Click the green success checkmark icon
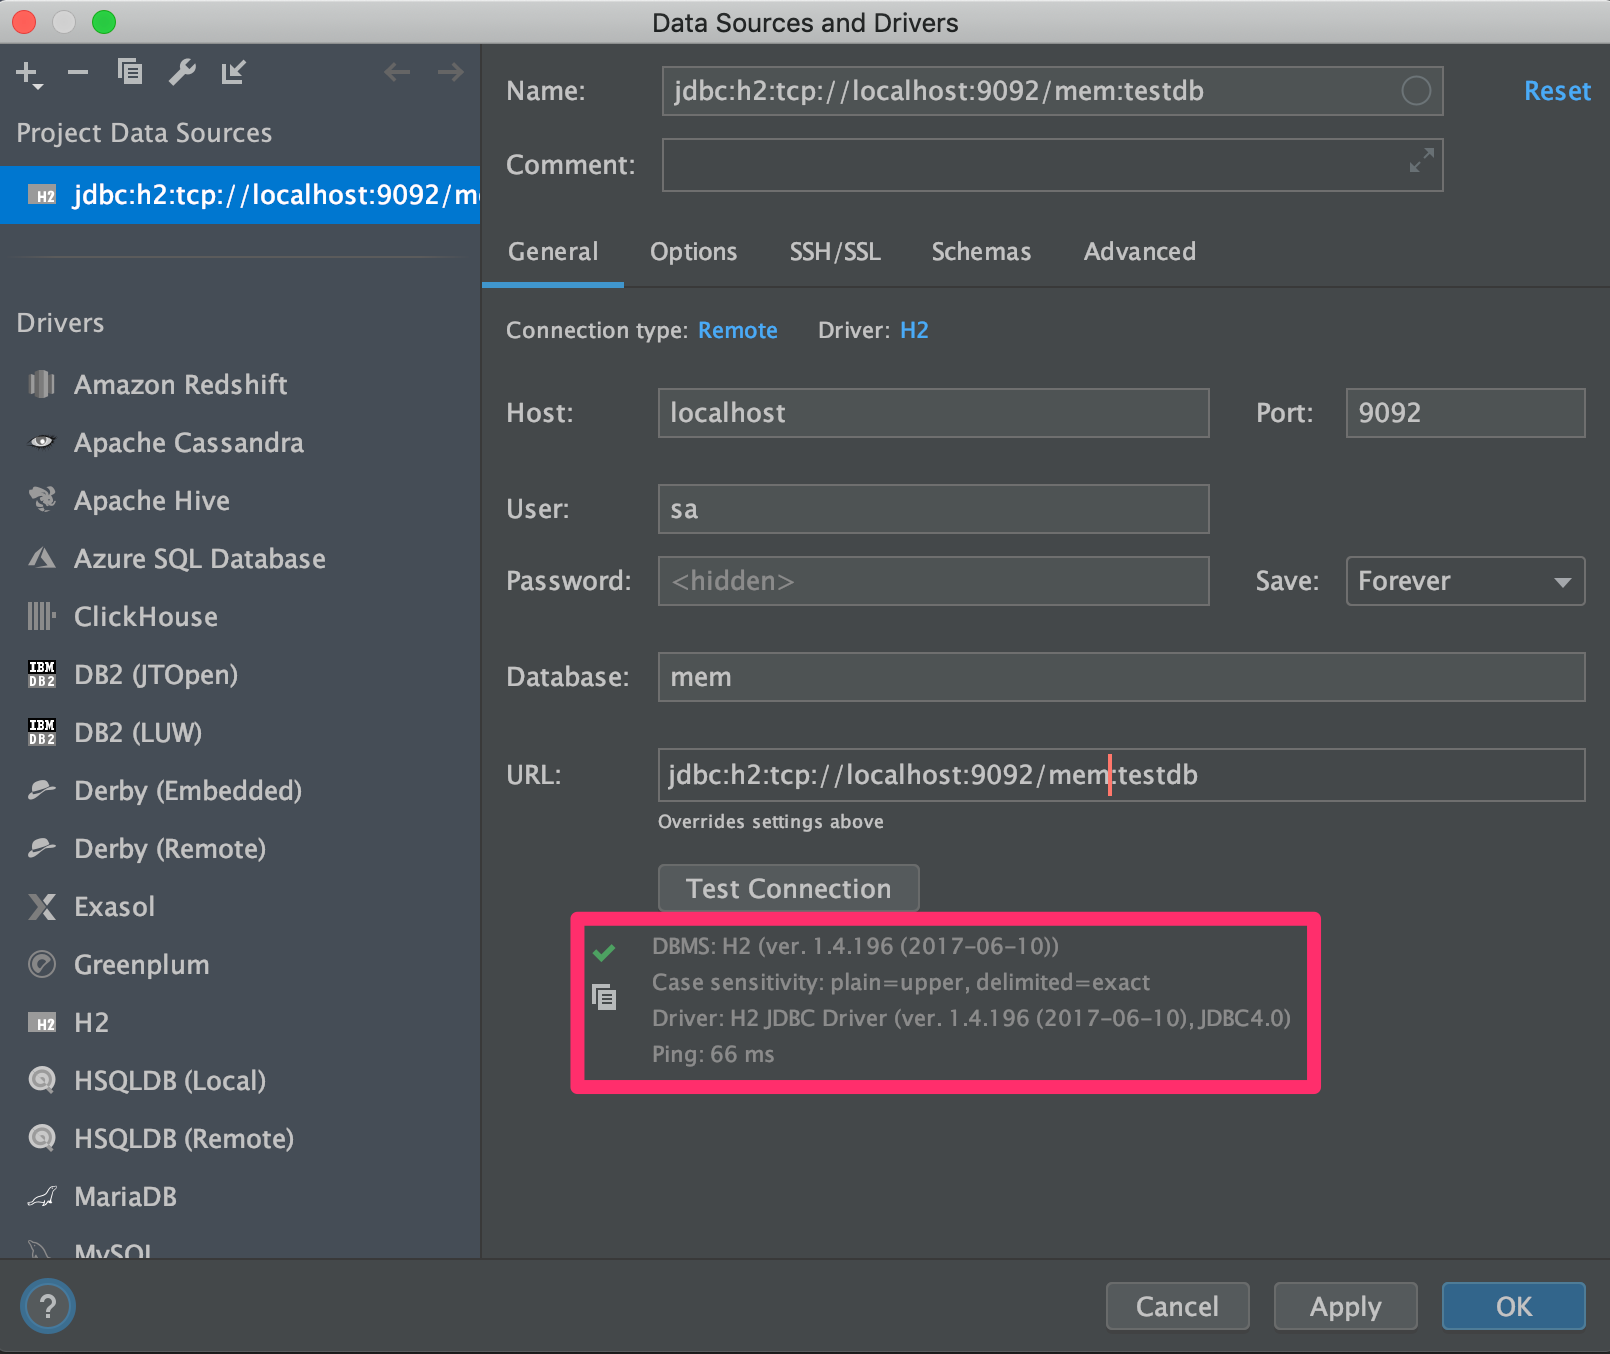This screenshot has width=1610, height=1354. point(604,952)
